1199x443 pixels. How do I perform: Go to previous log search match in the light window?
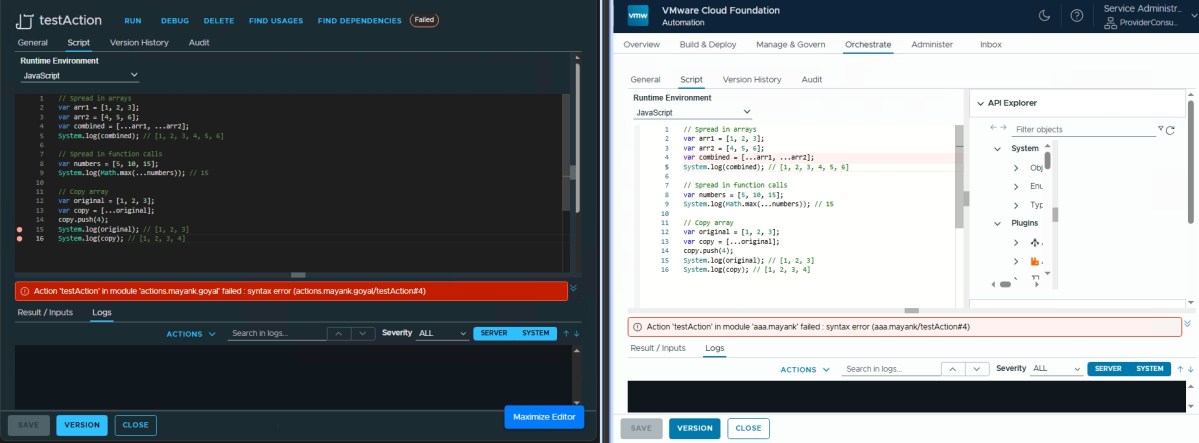point(953,369)
